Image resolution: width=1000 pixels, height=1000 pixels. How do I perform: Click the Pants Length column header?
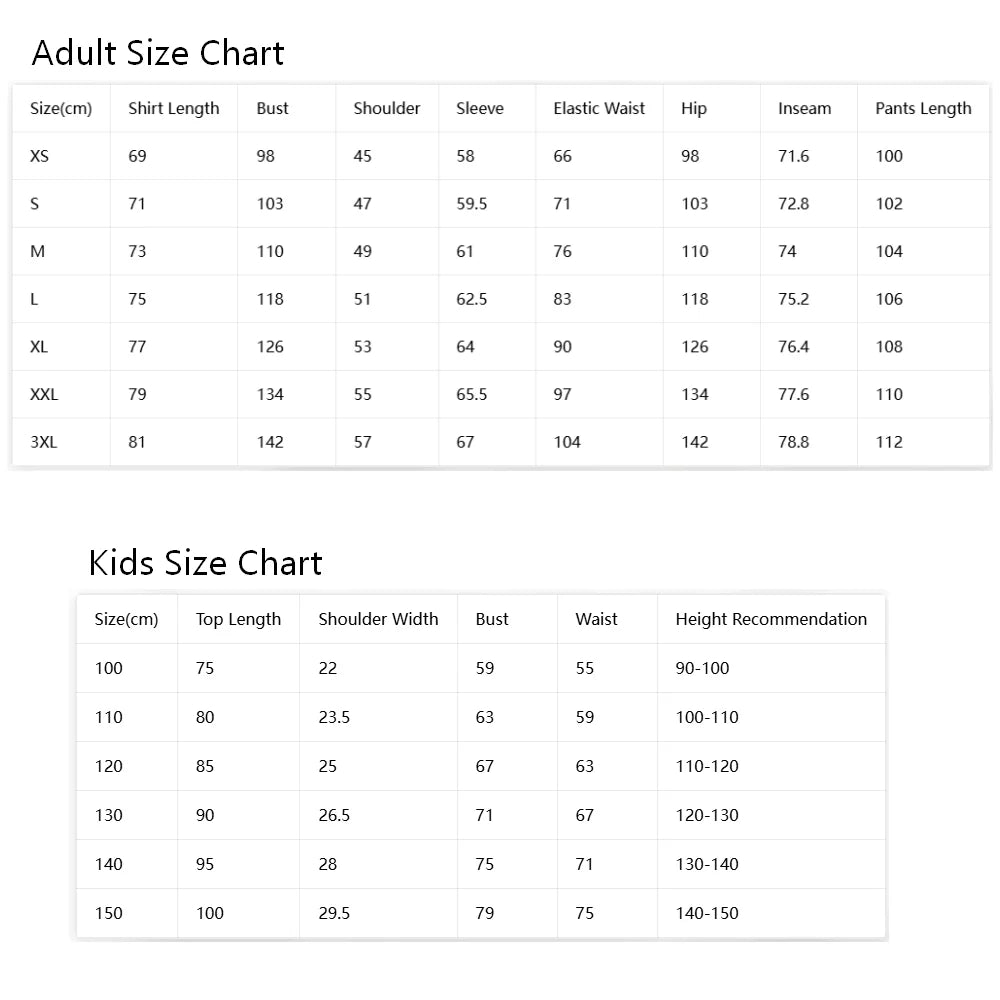pos(923,108)
